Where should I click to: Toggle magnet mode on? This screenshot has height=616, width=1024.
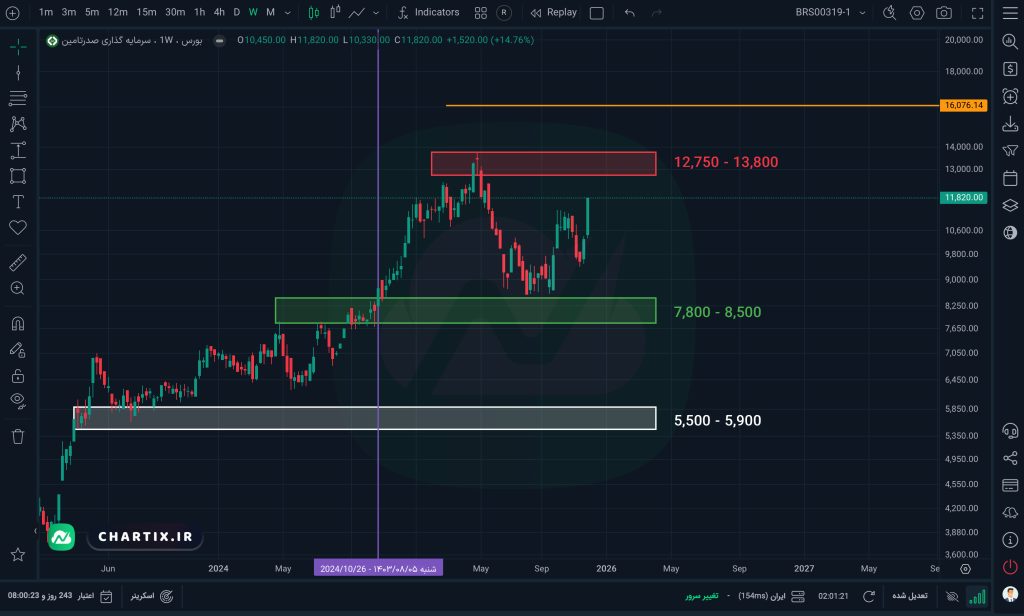pyautogui.click(x=17, y=325)
